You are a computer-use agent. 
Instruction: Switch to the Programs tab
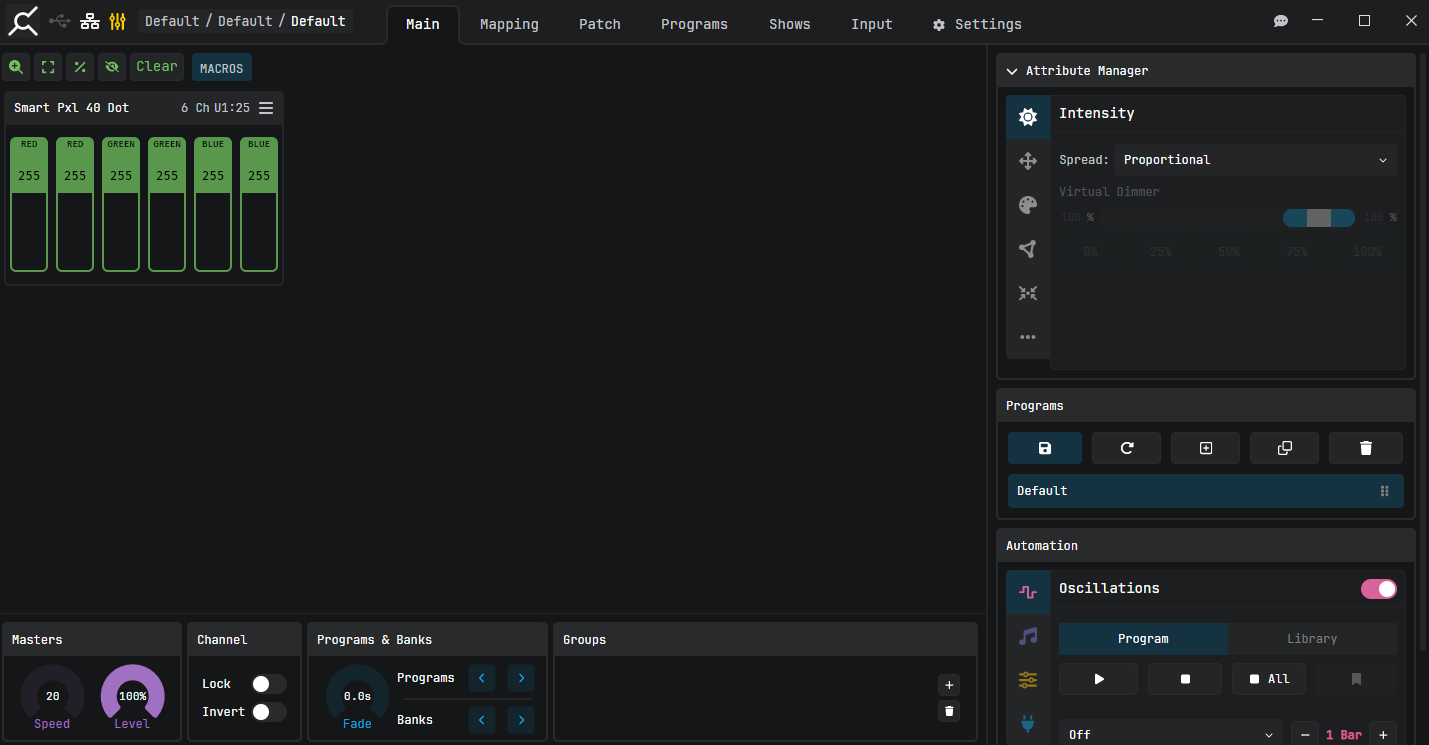pyautogui.click(x=694, y=24)
